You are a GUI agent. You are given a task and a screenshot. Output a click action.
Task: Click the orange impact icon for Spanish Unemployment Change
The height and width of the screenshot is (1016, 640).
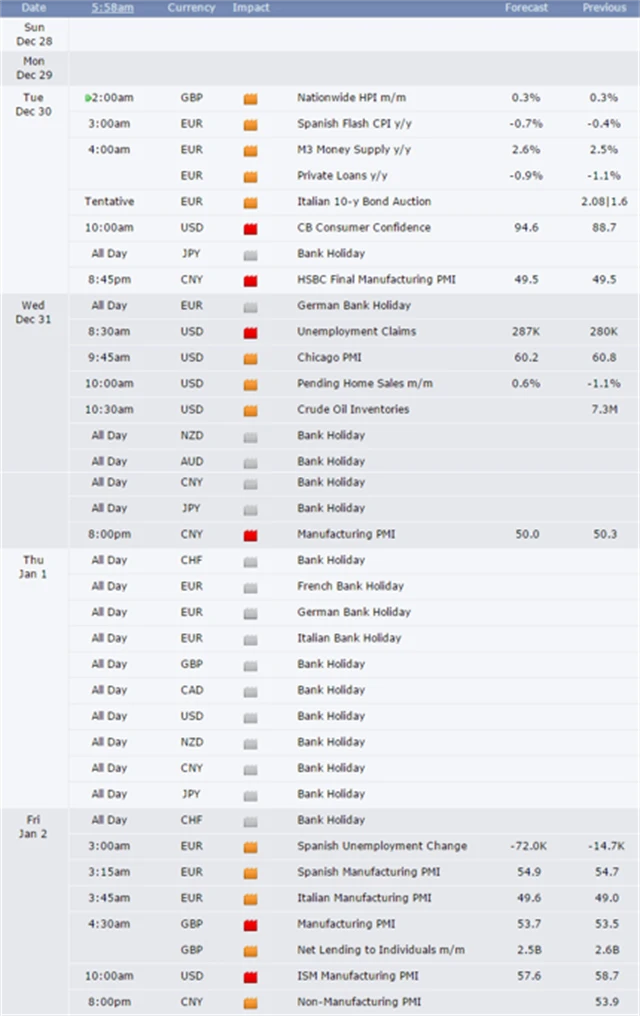250,846
